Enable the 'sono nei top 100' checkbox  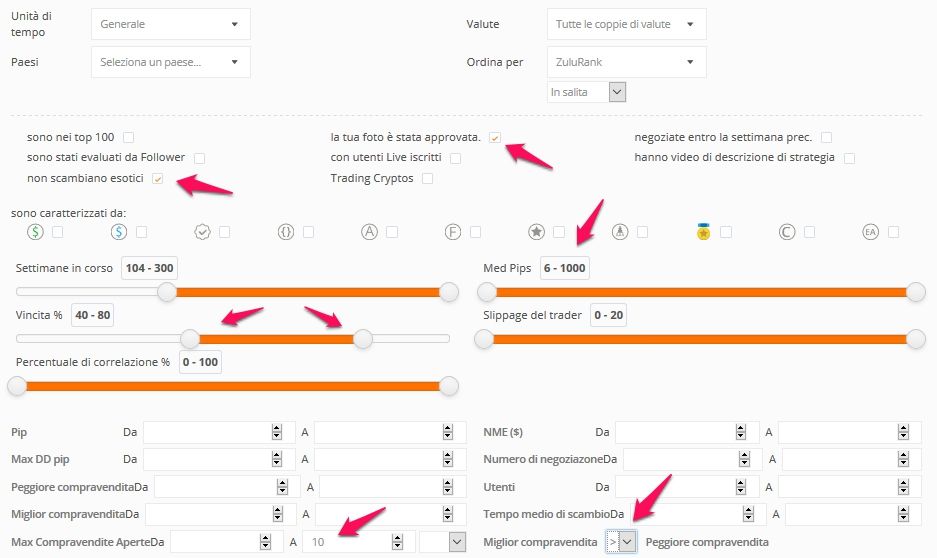pyautogui.click(x=128, y=137)
